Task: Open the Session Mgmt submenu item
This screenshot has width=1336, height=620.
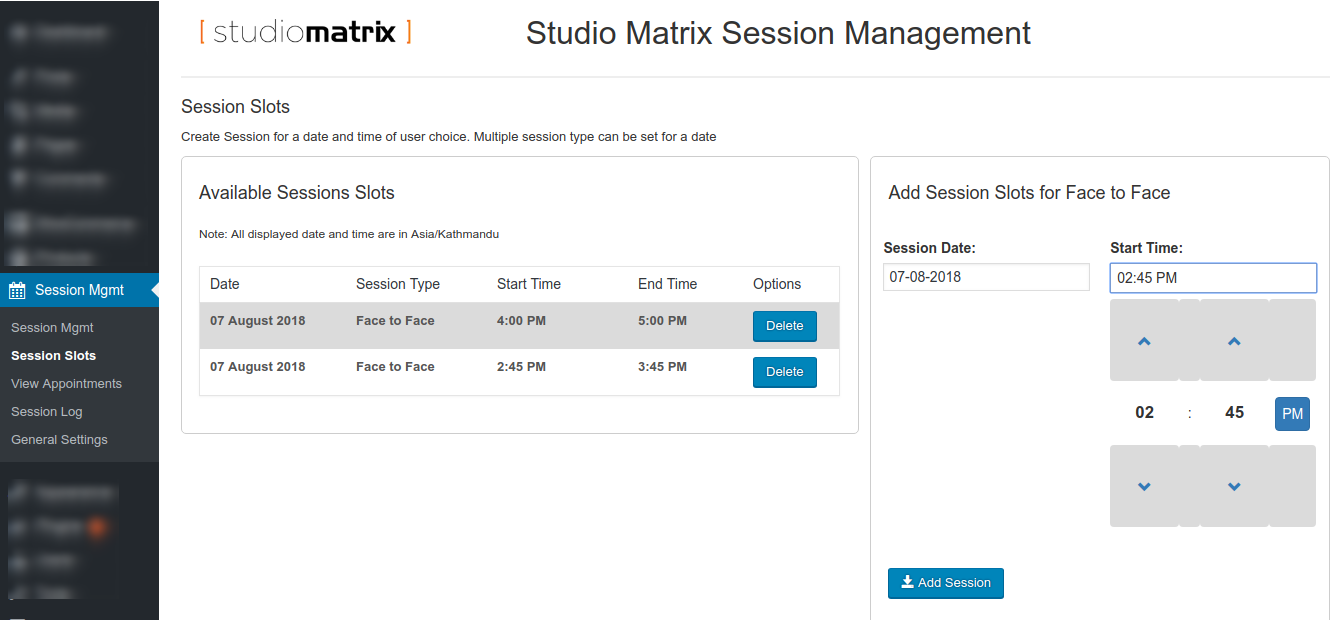Action: (x=52, y=328)
